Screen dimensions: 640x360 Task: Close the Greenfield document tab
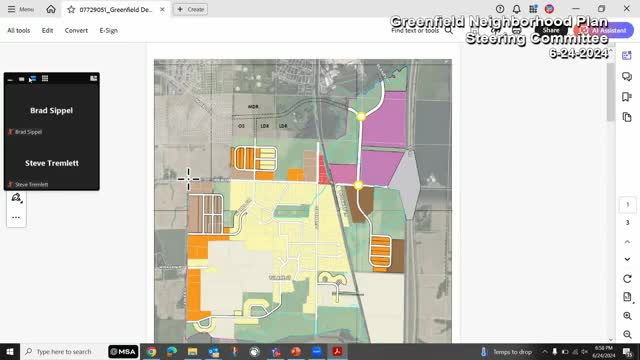tap(162, 9)
